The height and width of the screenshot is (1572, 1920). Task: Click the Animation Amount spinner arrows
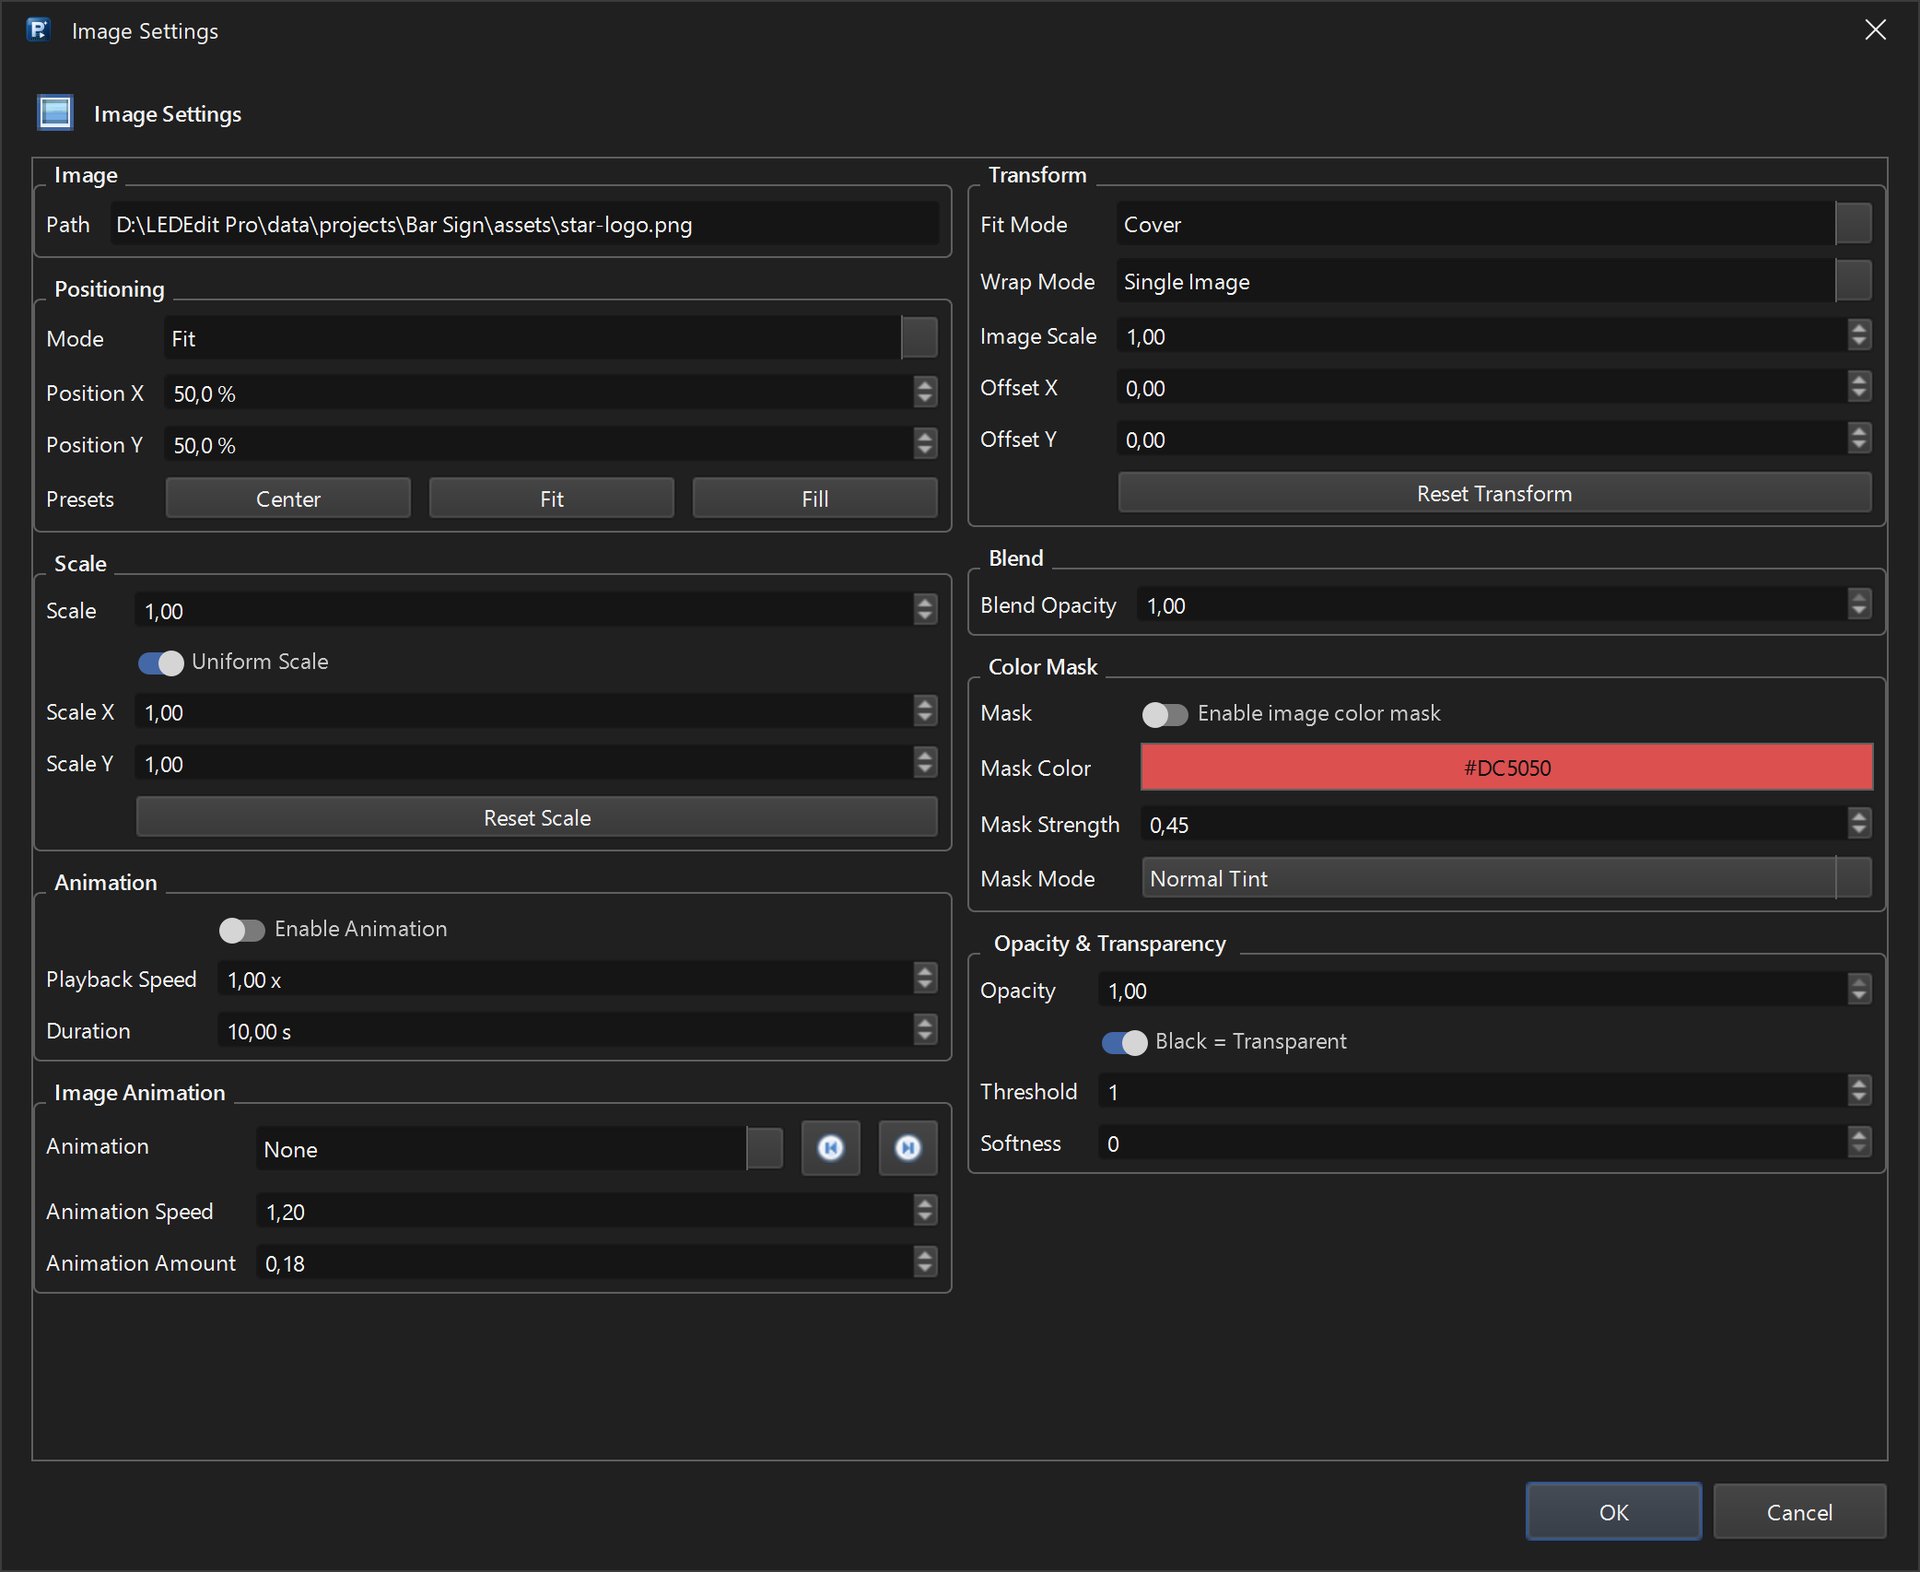(925, 1263)
